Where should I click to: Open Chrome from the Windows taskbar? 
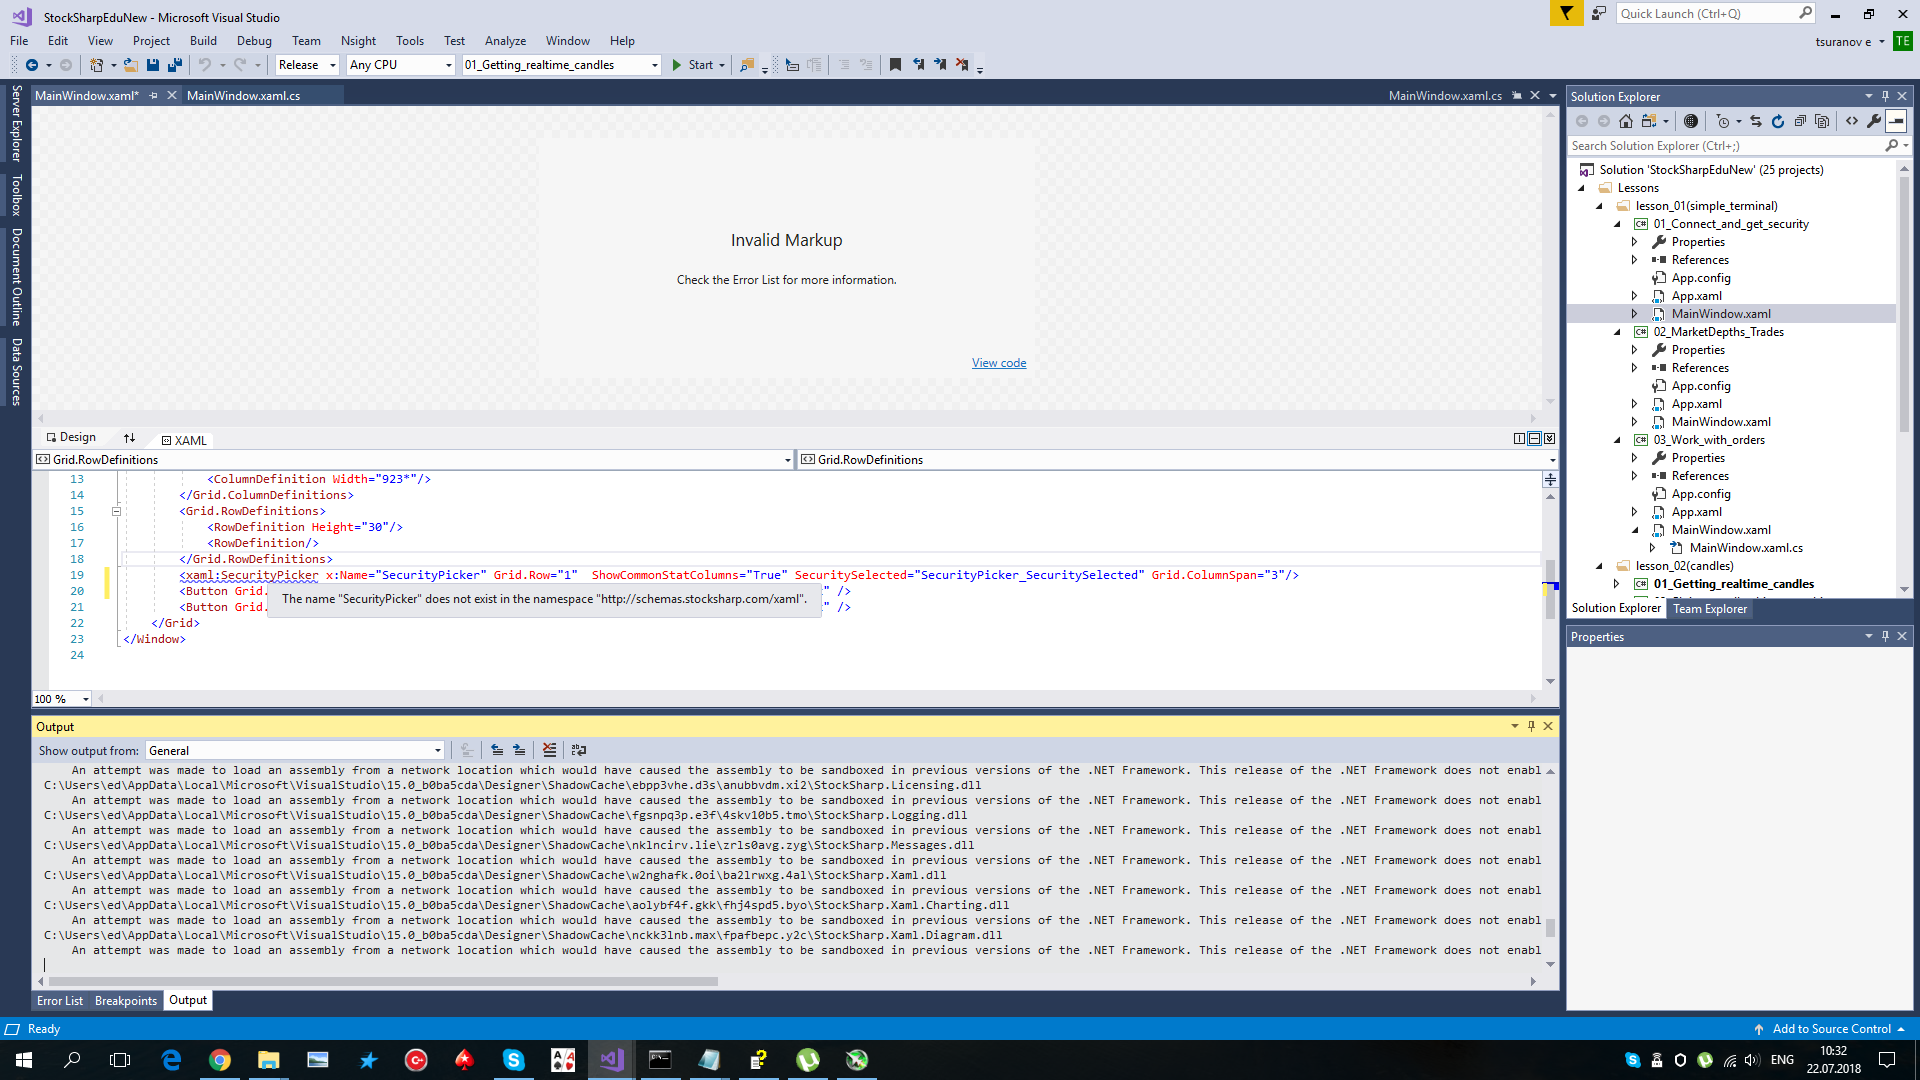click(220, 1060)
